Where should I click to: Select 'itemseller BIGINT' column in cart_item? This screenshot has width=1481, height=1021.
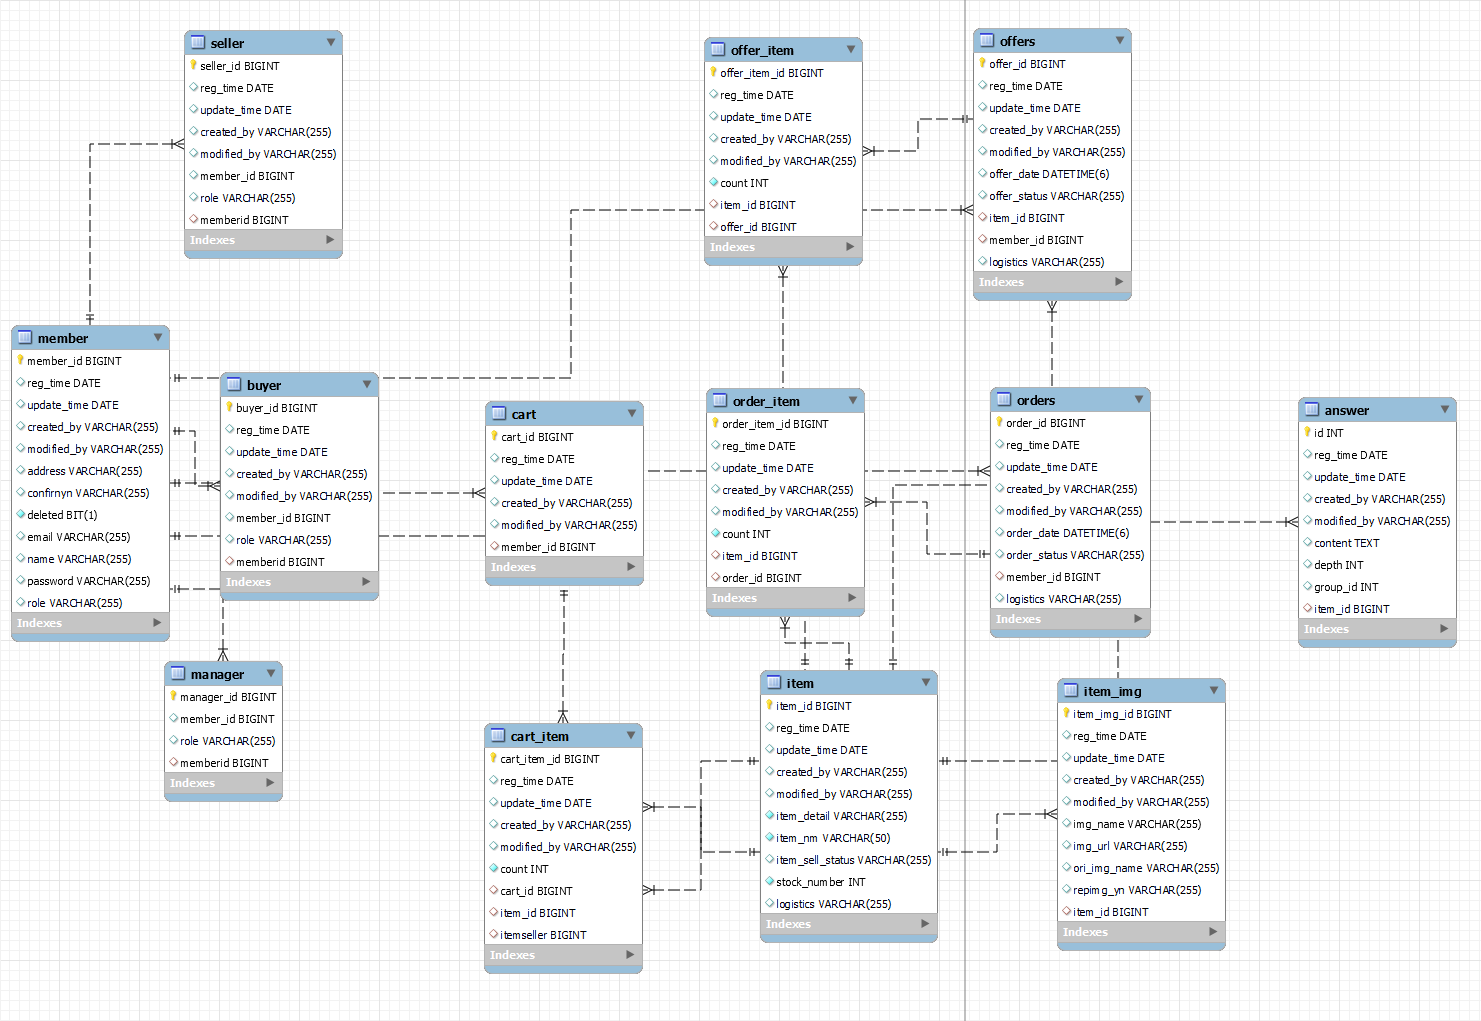point(563,935)
